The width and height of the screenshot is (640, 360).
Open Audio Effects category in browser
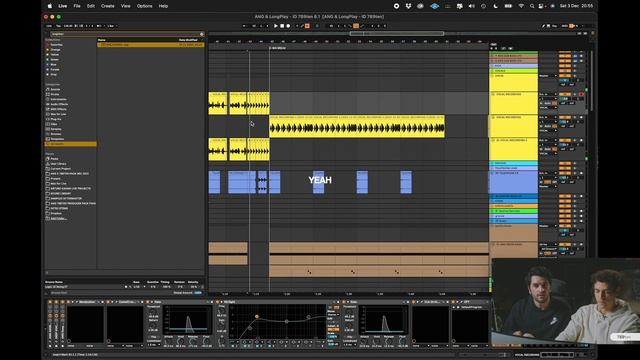59,104
